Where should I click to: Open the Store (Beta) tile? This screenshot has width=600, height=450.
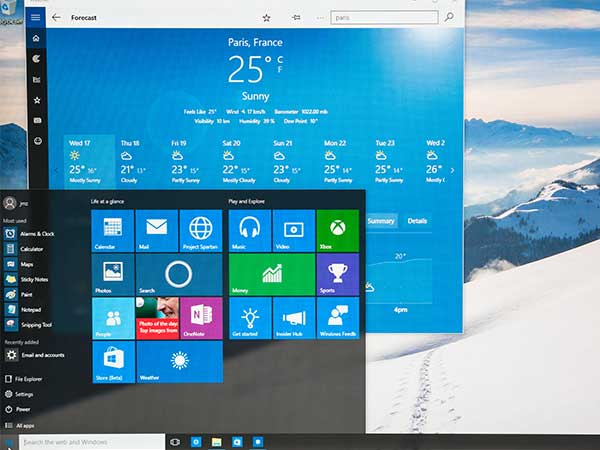113,361
